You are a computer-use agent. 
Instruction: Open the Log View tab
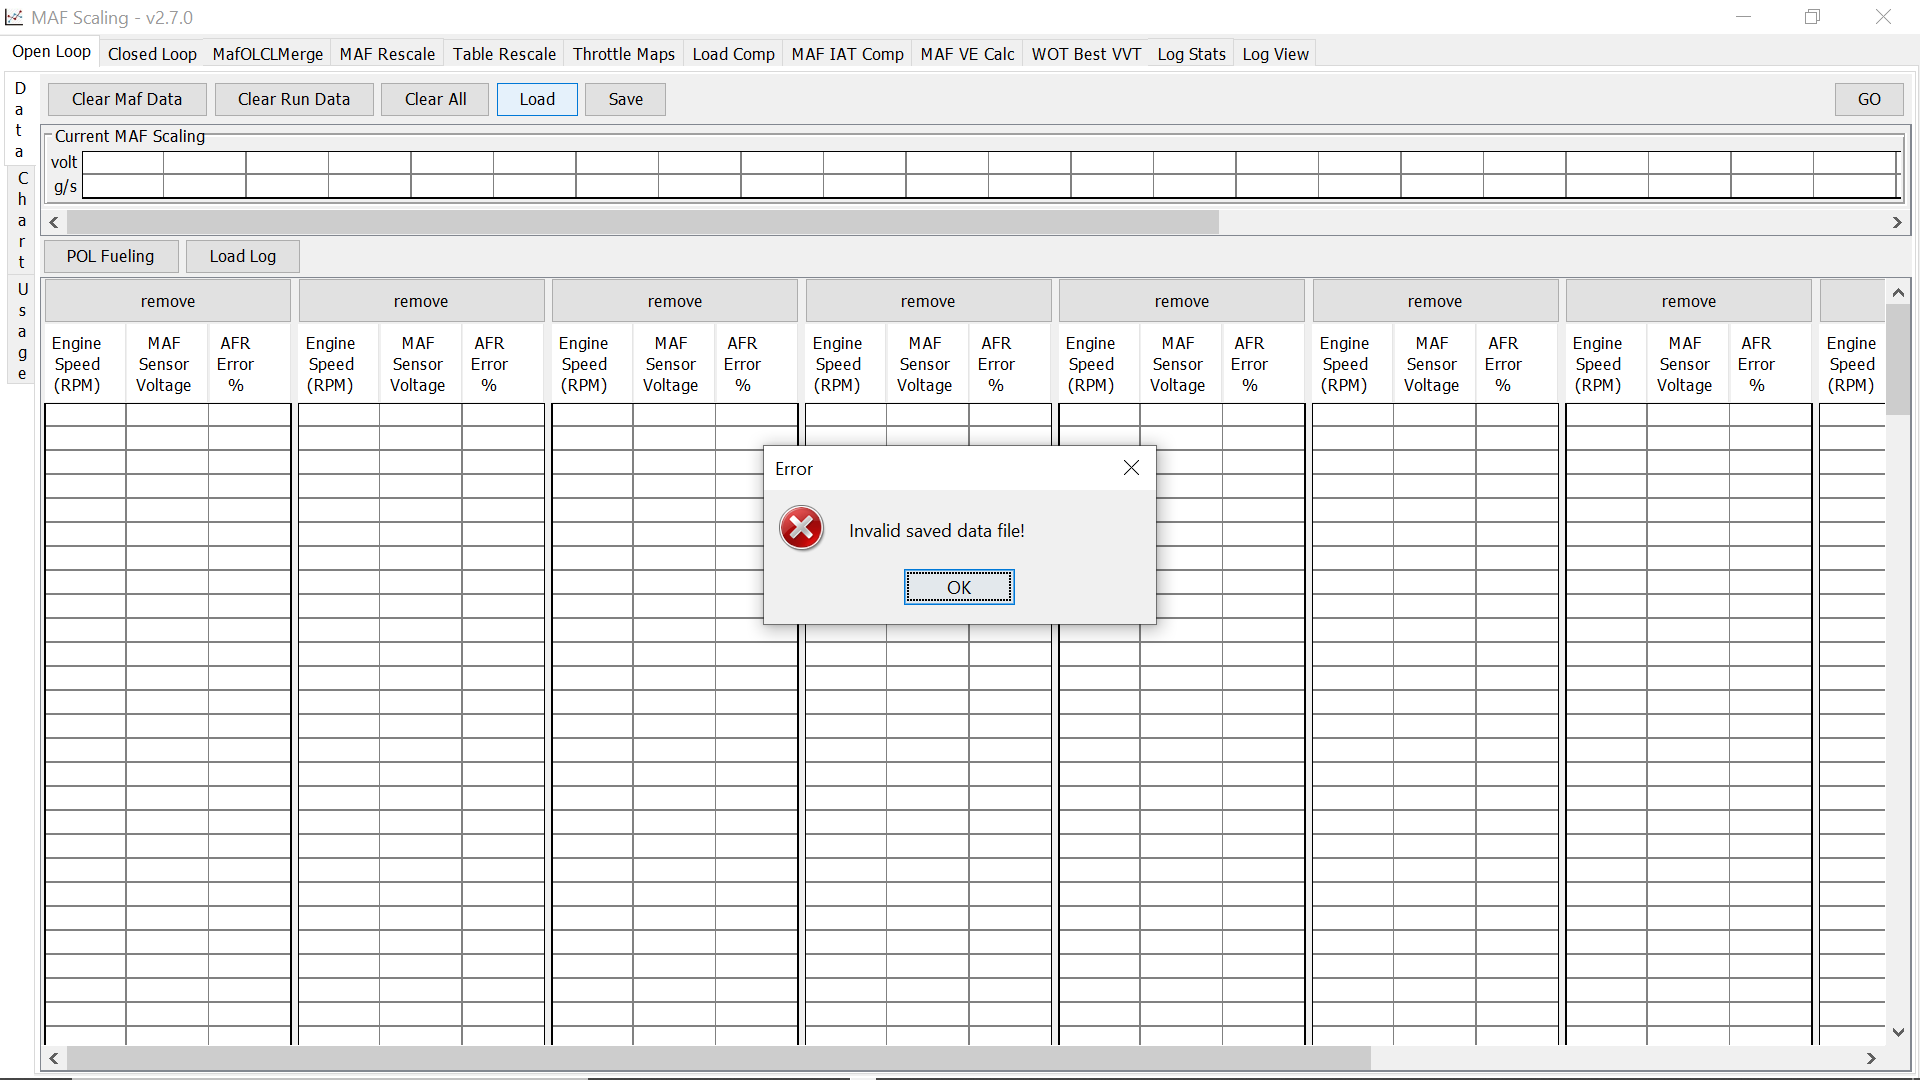coord(1275,54)
